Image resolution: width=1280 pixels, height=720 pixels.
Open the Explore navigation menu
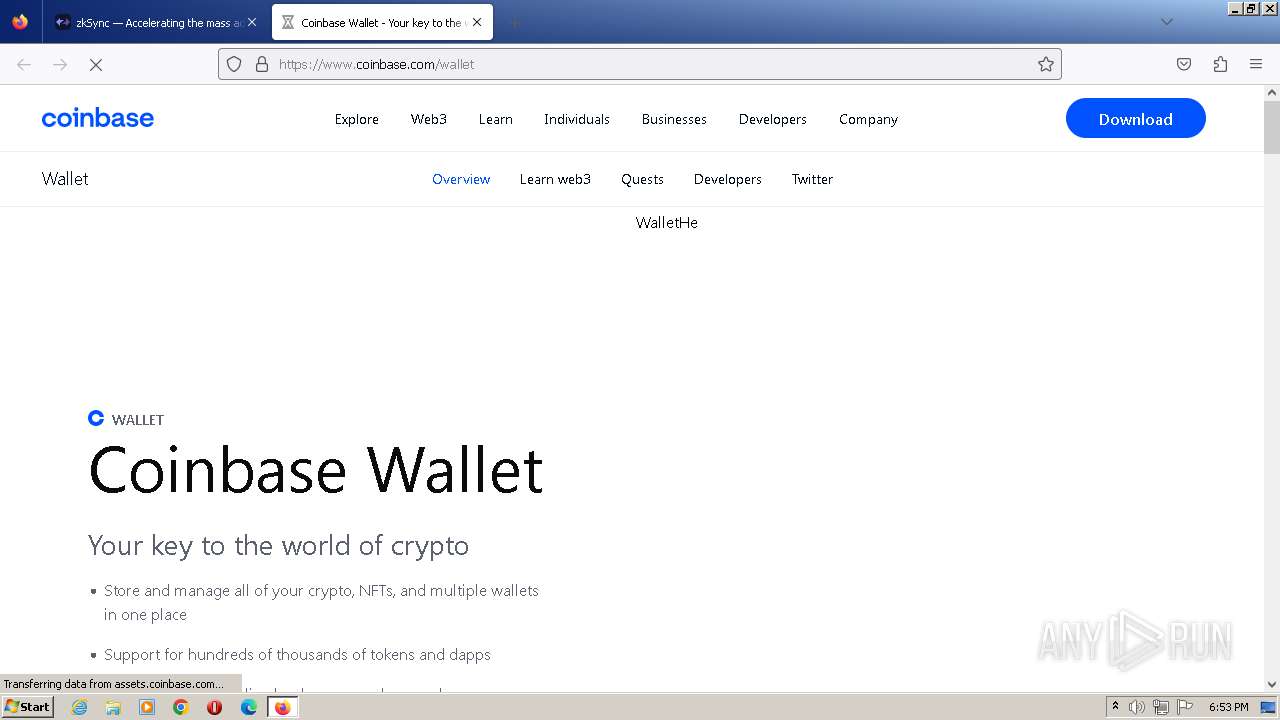[357, 119]
